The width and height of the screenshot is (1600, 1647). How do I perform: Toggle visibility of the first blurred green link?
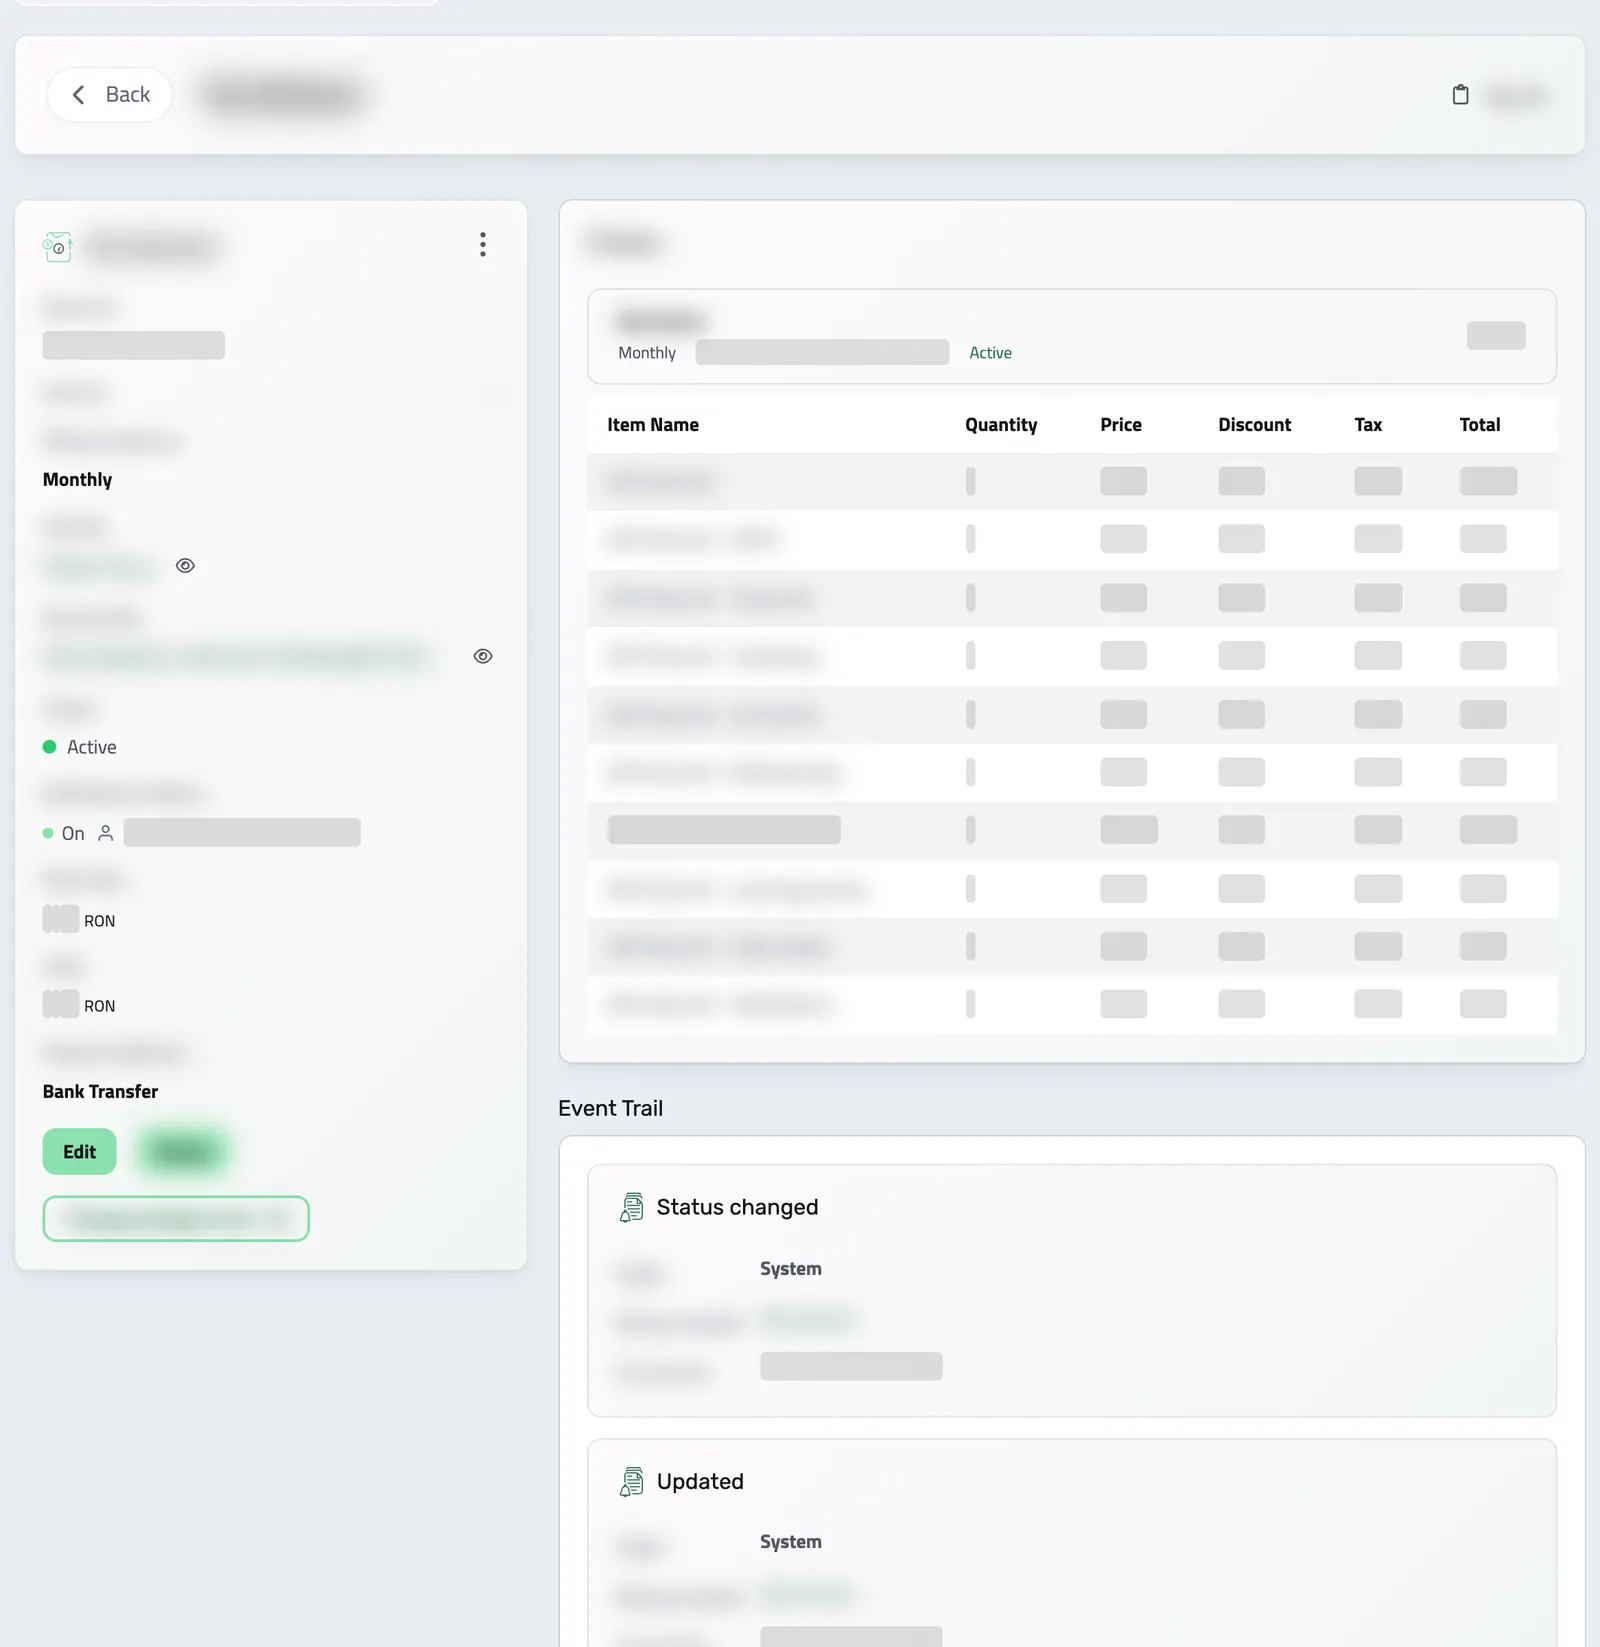(185, 566)
